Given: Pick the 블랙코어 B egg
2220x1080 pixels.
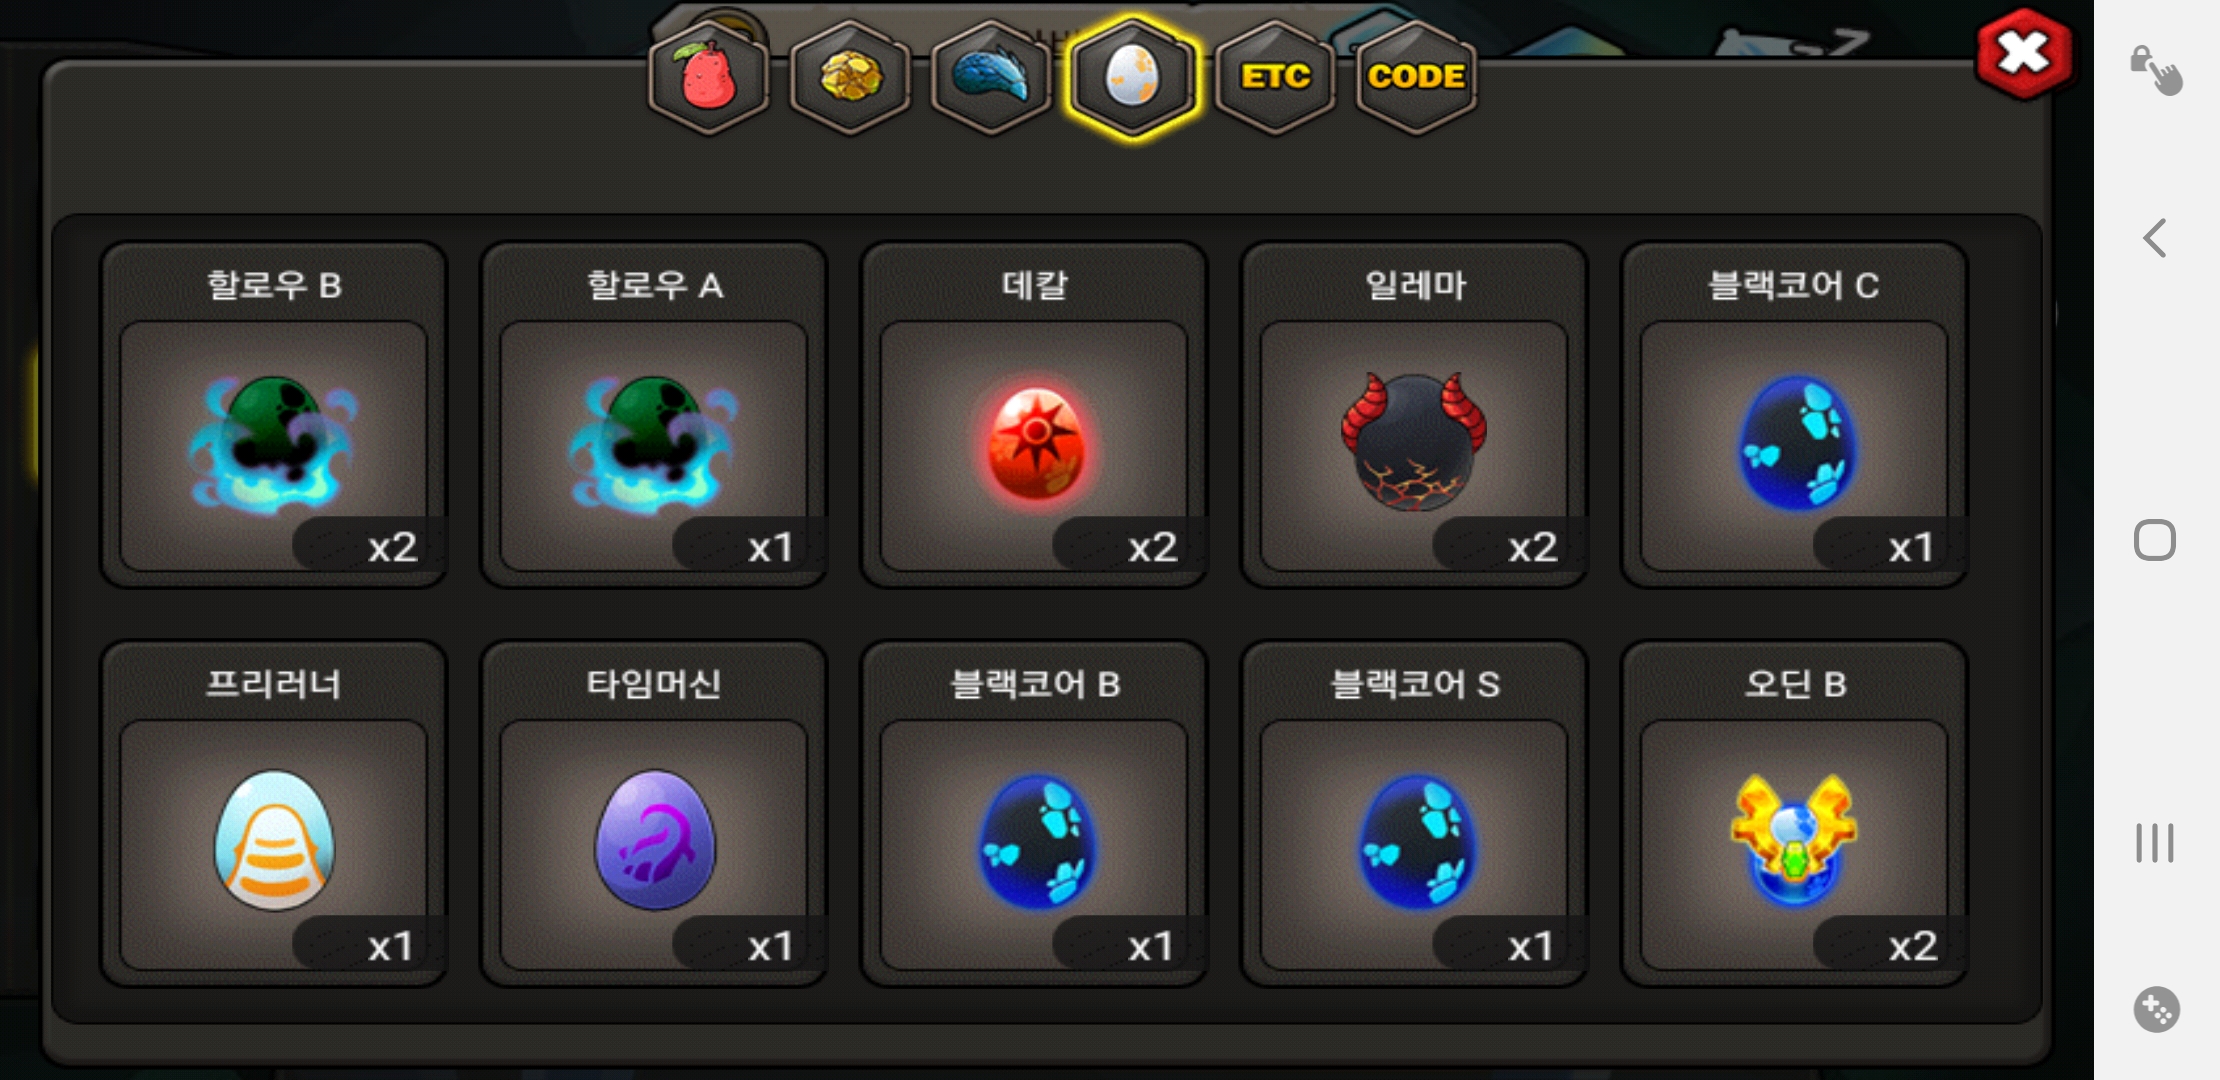Looking at the screenshot, I should coord(1034,814).
